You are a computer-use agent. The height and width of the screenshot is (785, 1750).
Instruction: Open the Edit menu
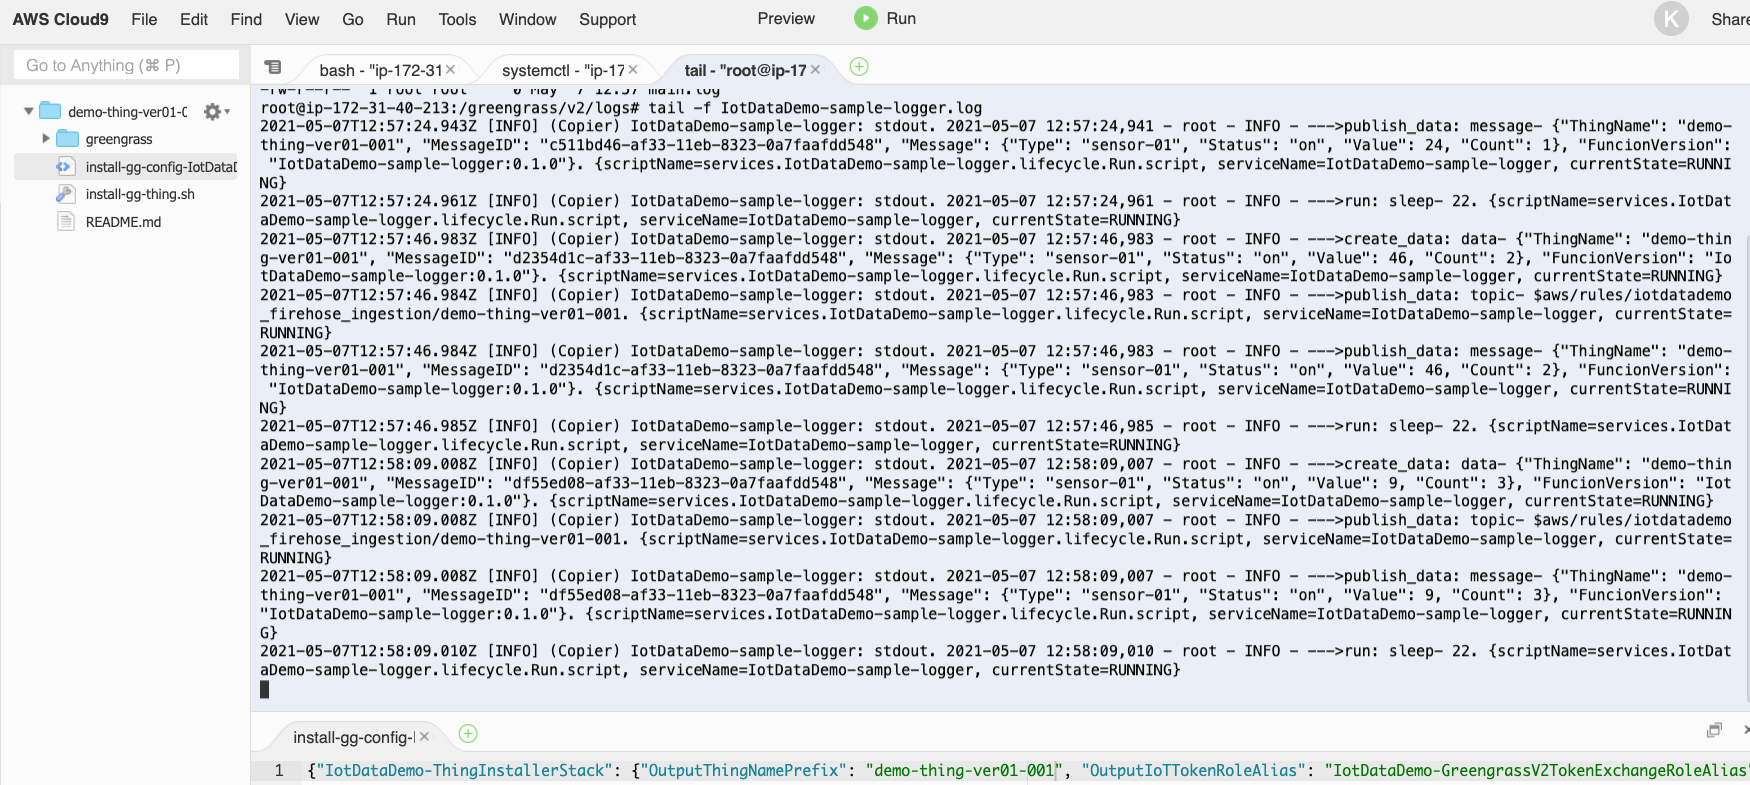(194, 19)
